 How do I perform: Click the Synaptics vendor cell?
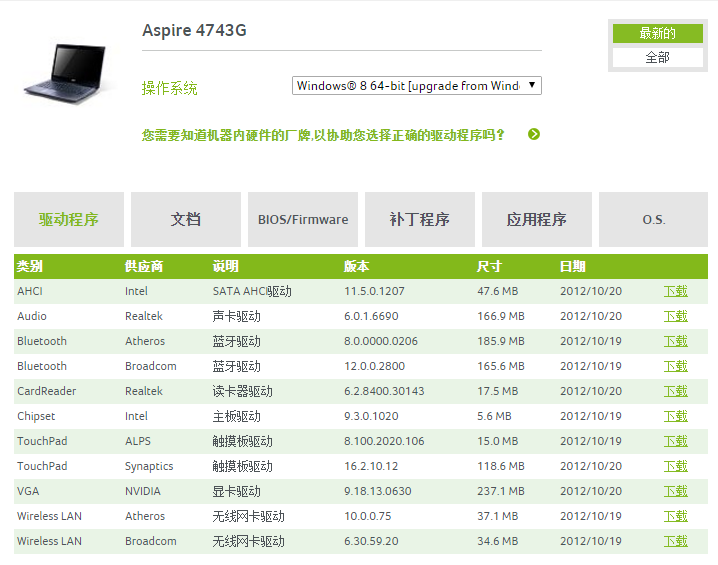point(149,466)
